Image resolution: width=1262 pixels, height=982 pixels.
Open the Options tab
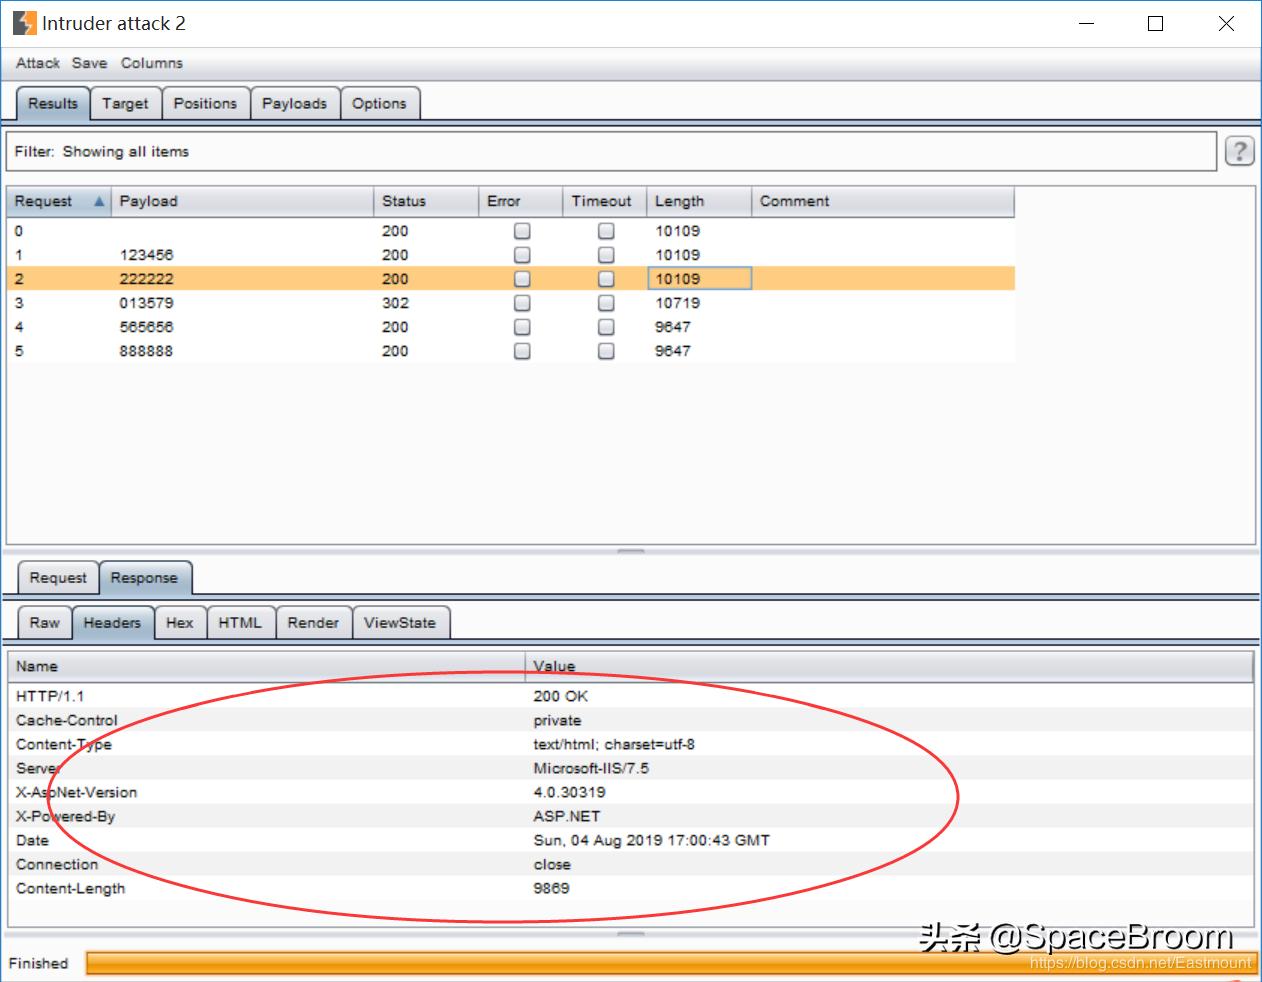379,103
